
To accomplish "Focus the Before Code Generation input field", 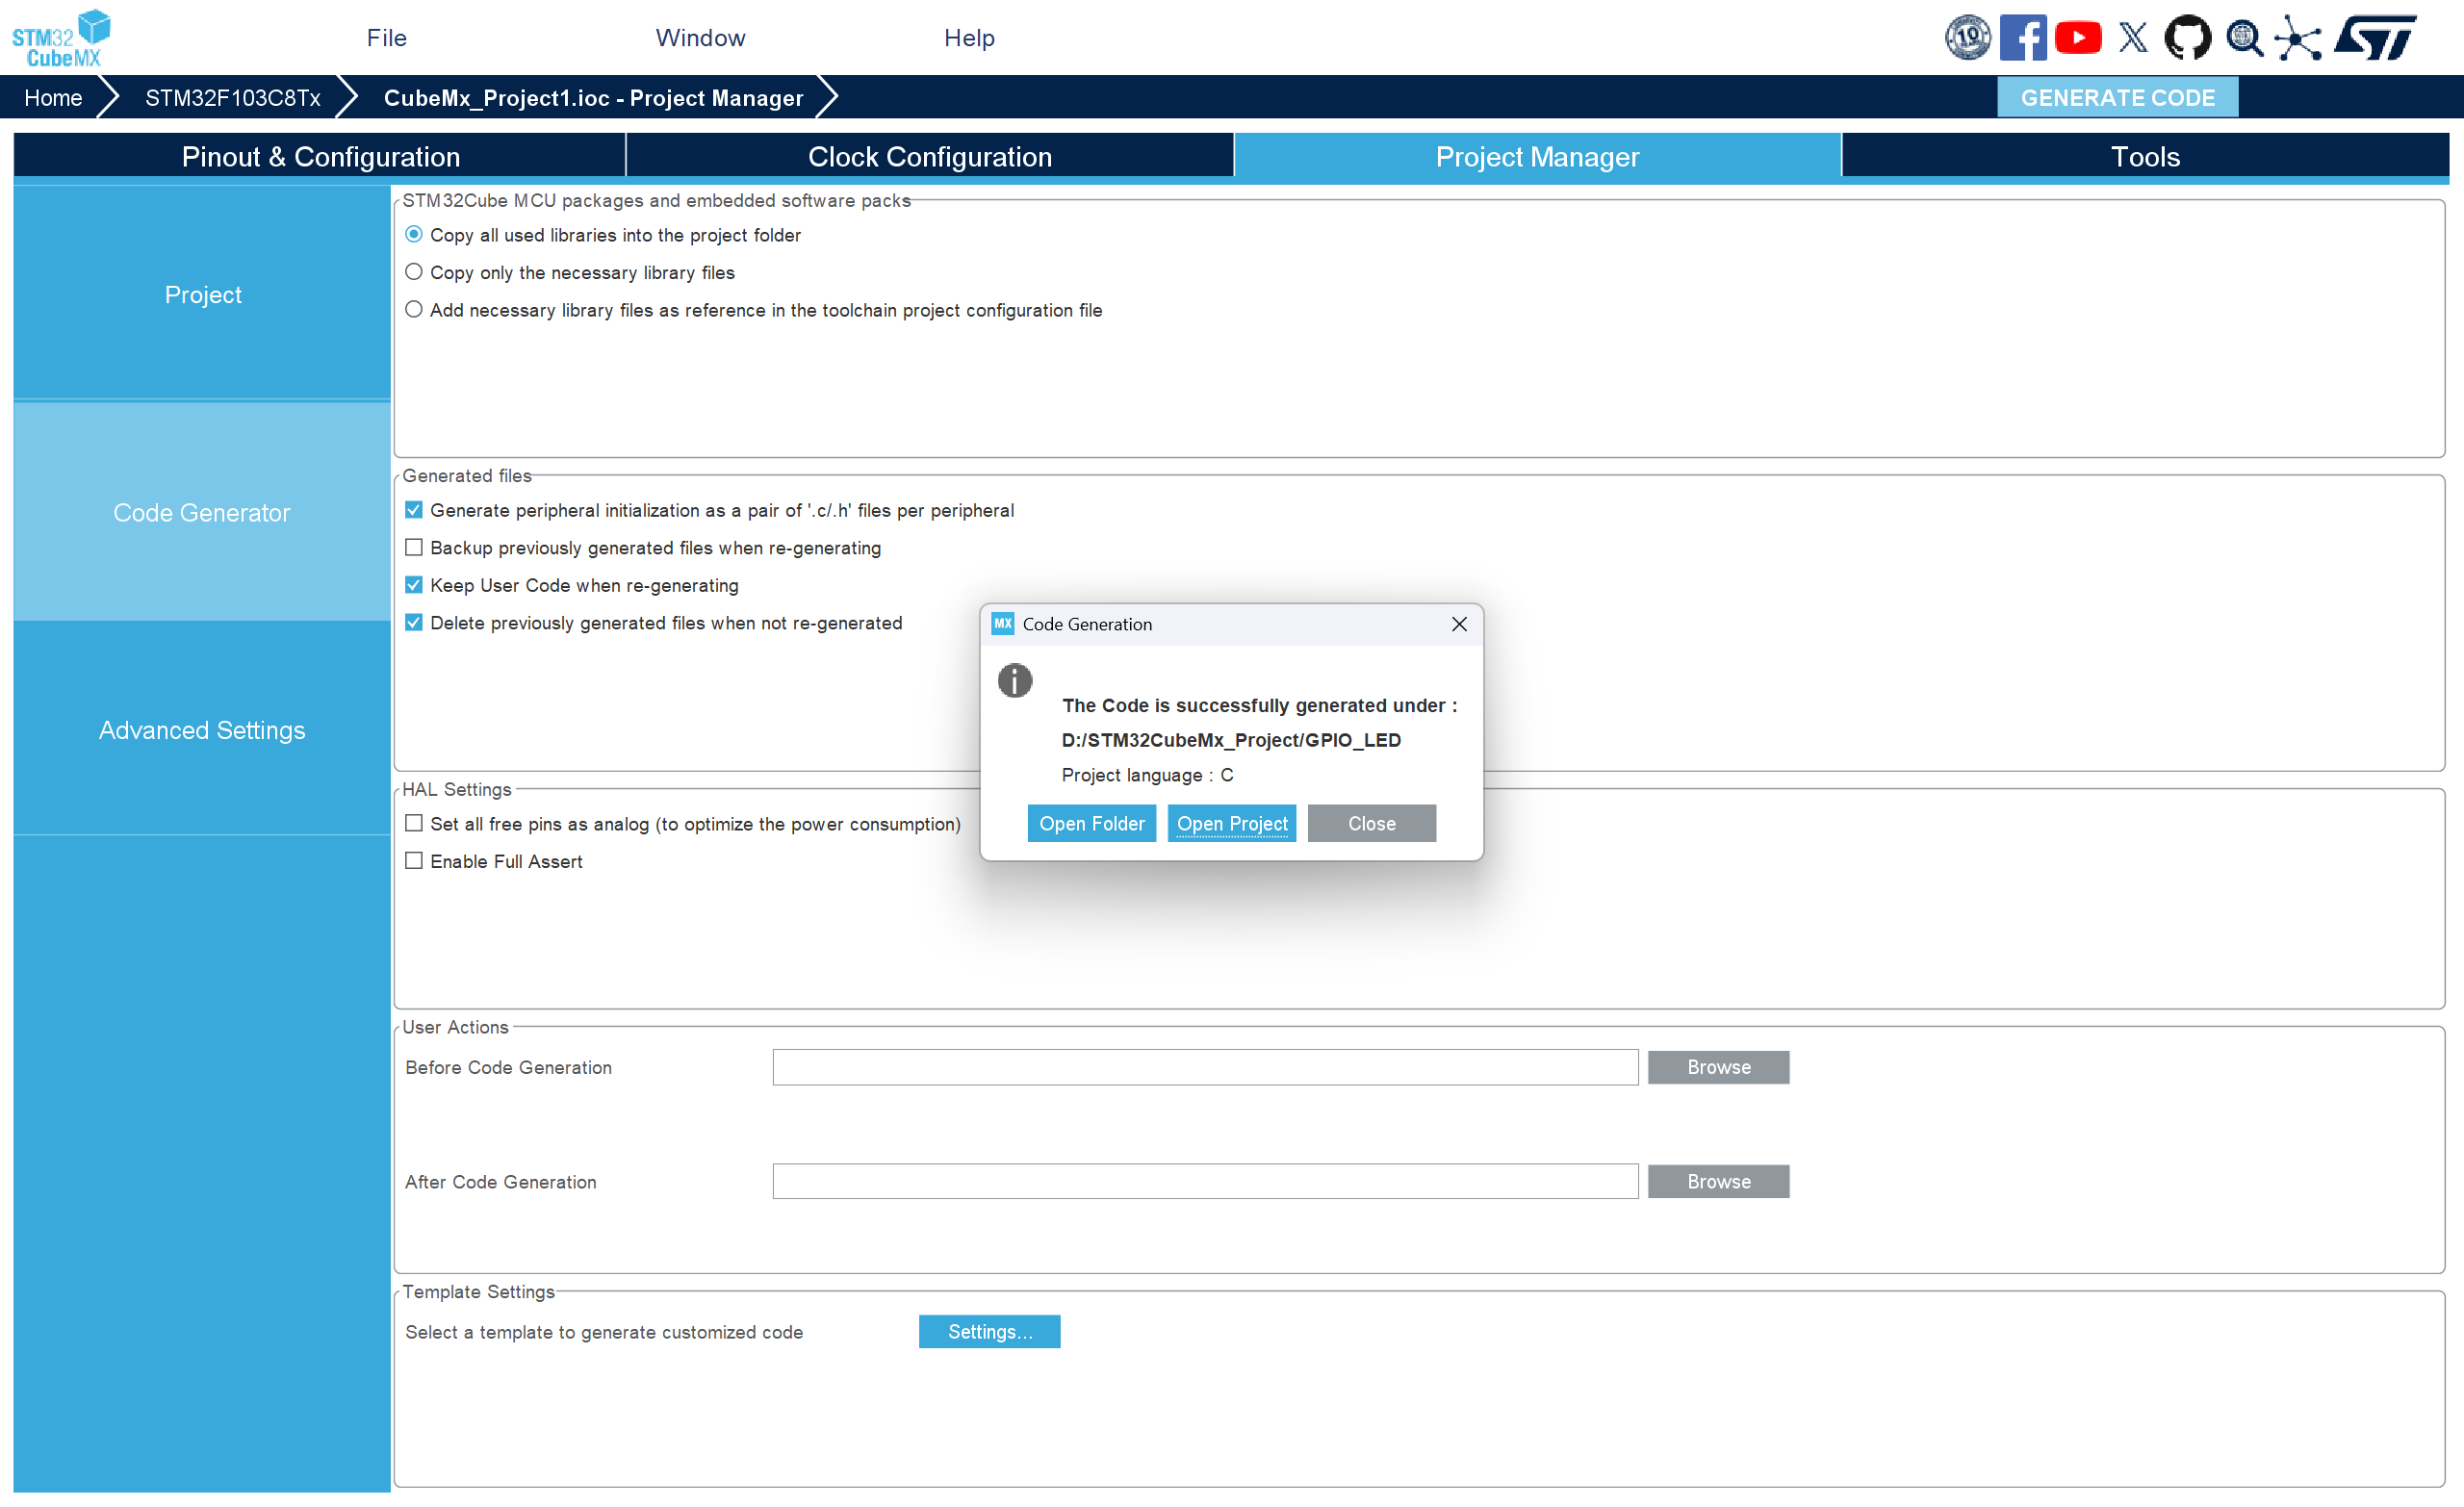I will [x=1205, y=1067].
